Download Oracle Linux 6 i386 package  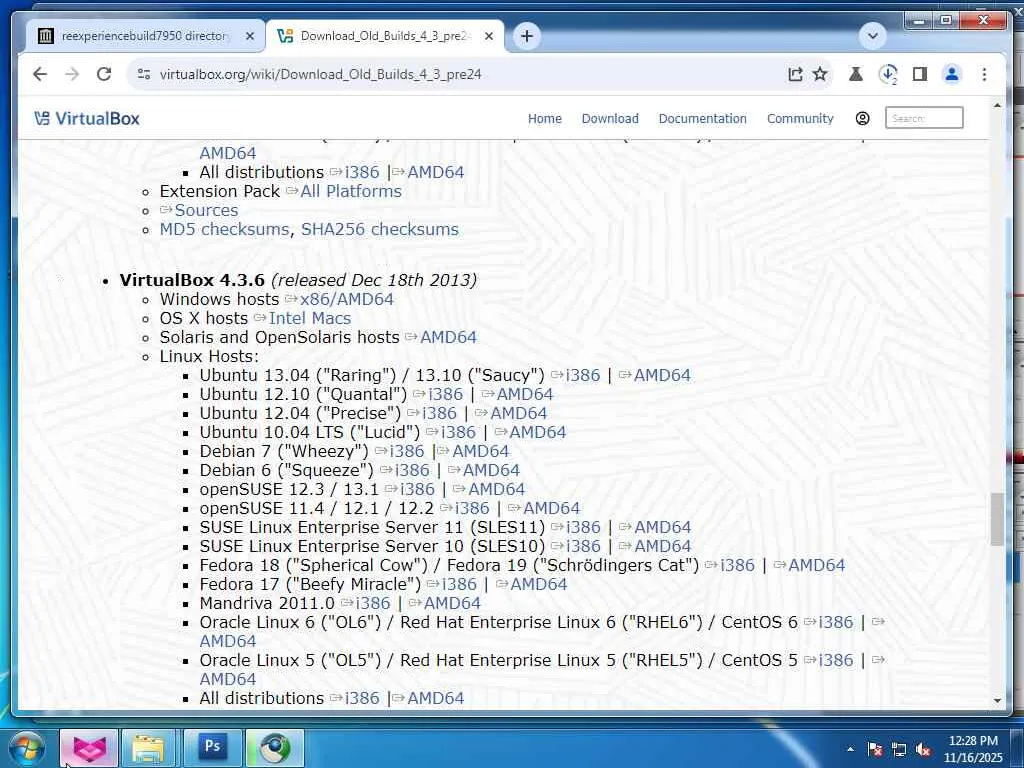pos(835,622)
